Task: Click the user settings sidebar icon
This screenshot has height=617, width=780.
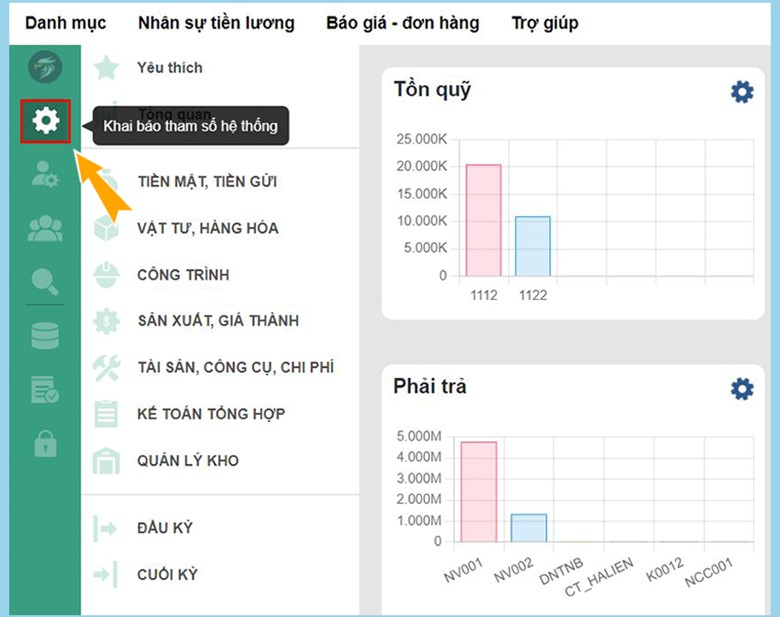Action: pos(45,176)
